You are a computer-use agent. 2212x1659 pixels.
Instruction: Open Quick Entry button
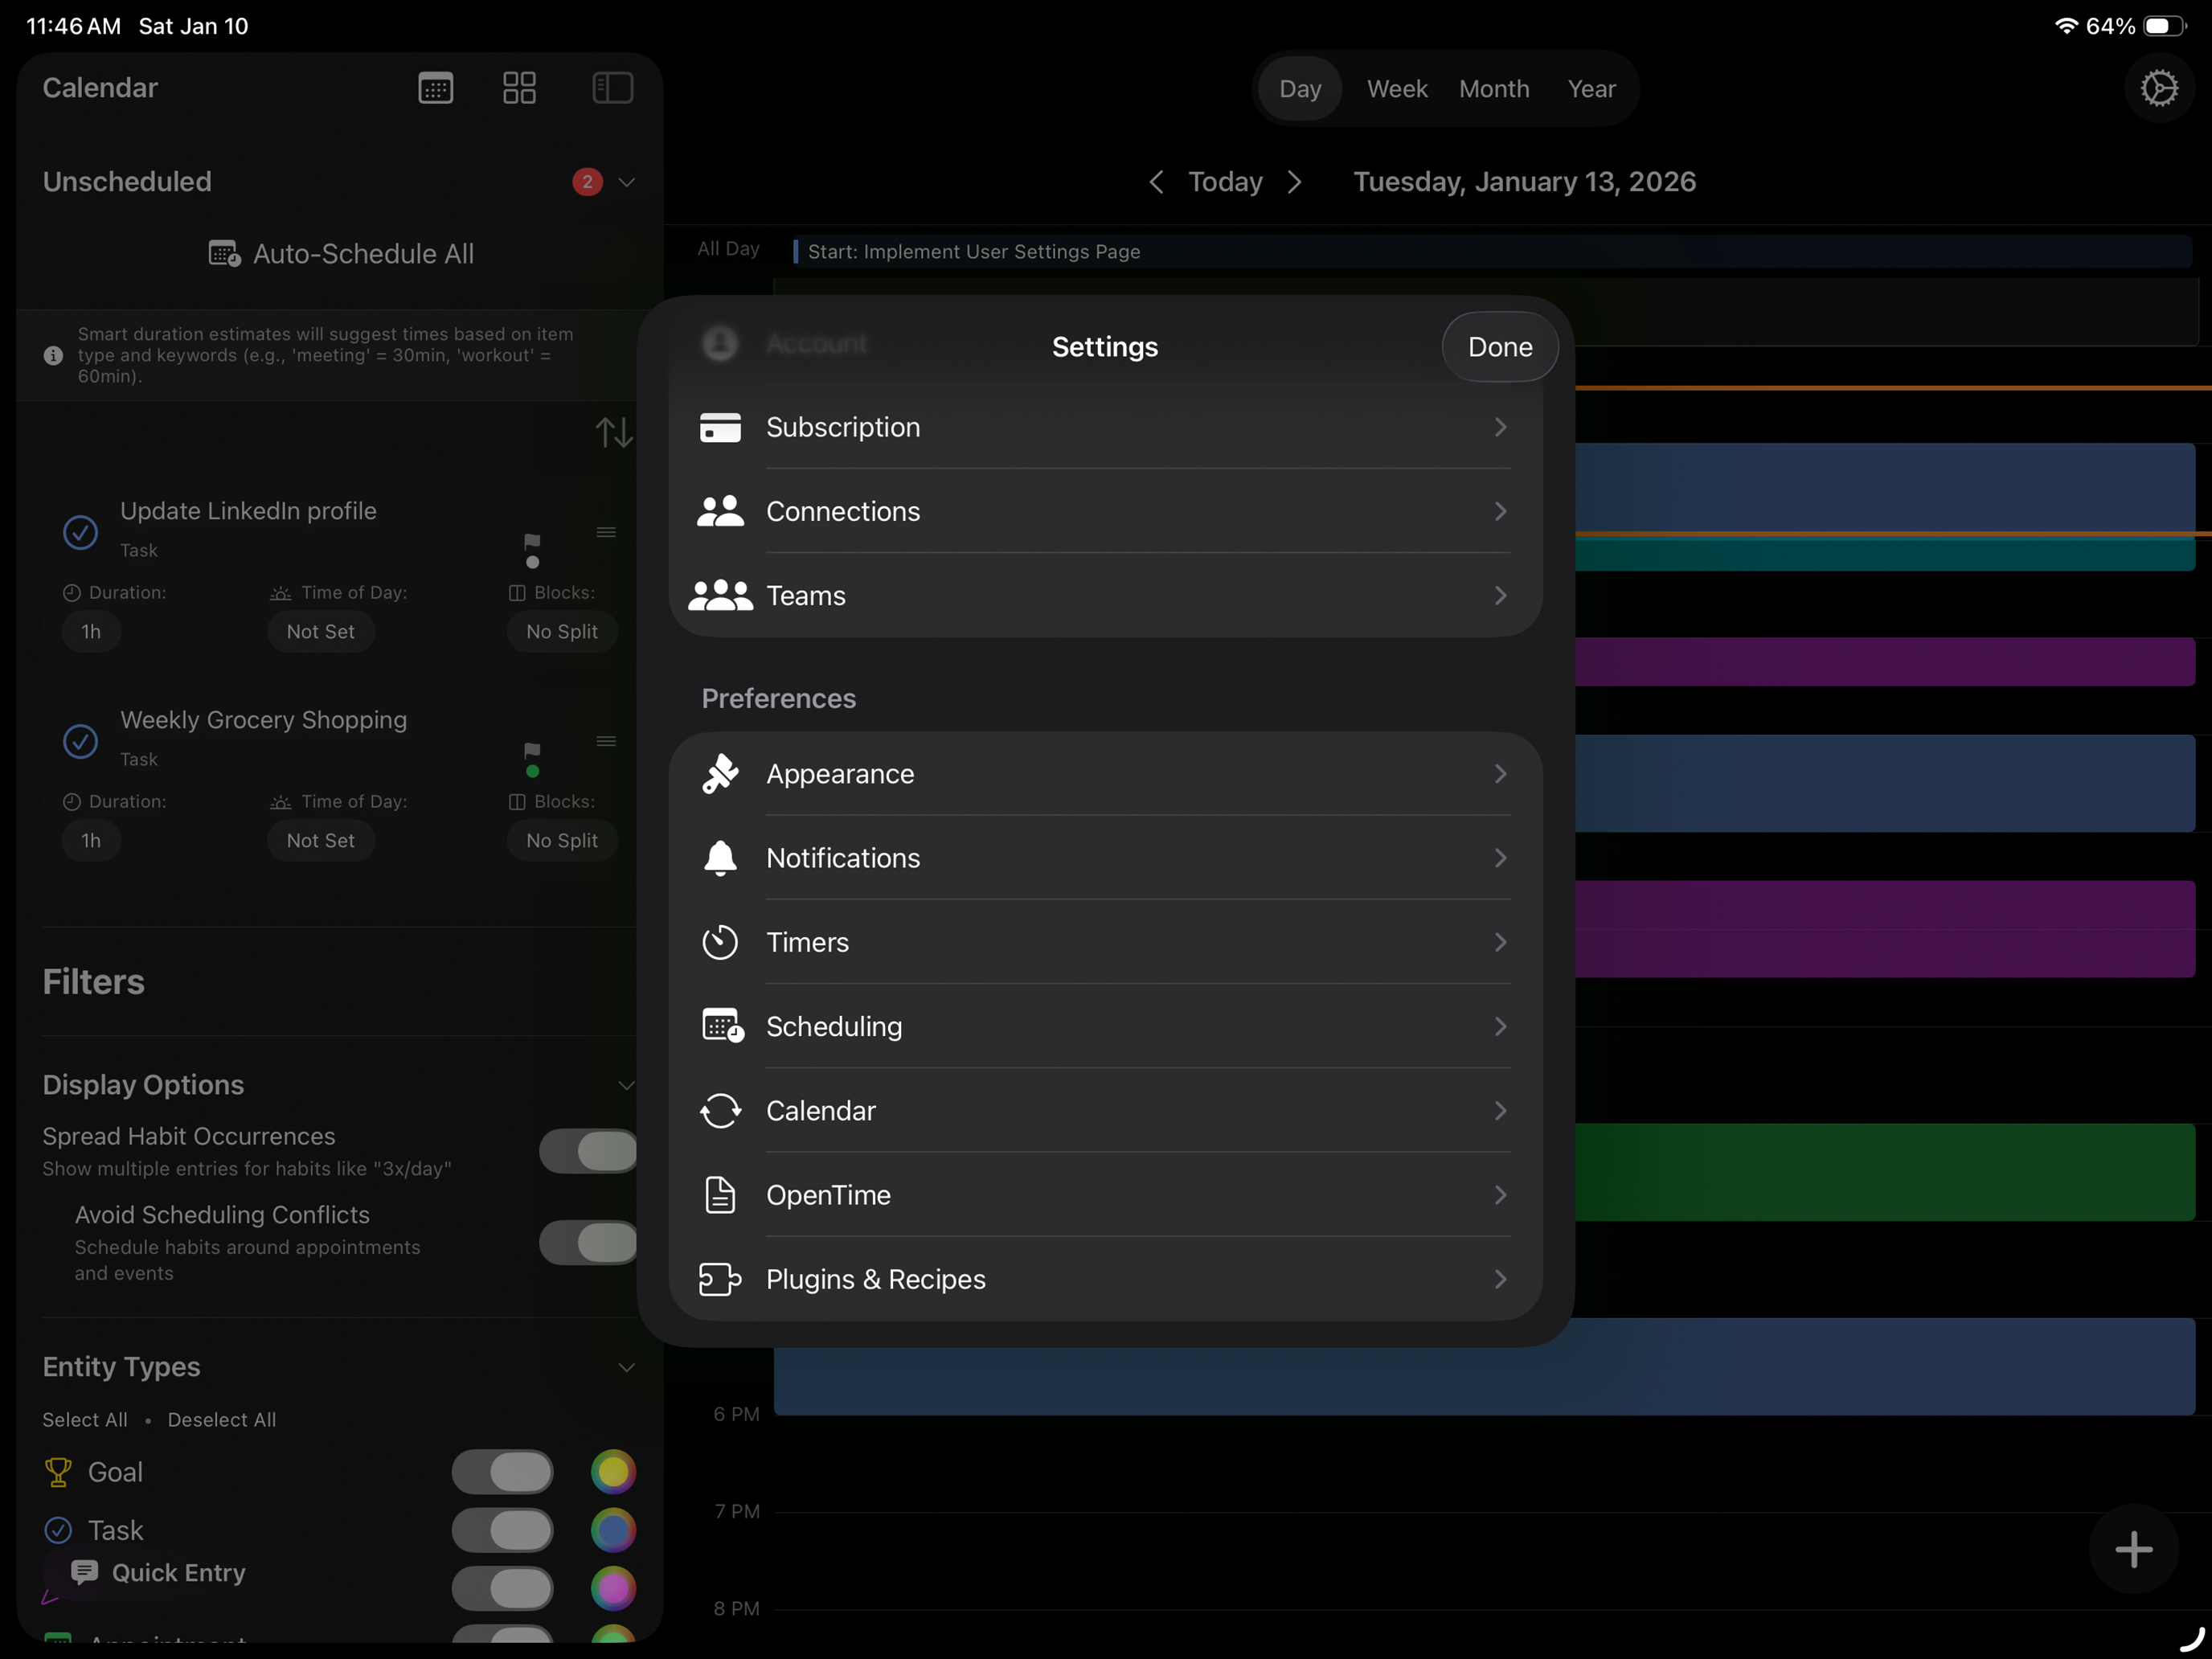coord(157,1573)
